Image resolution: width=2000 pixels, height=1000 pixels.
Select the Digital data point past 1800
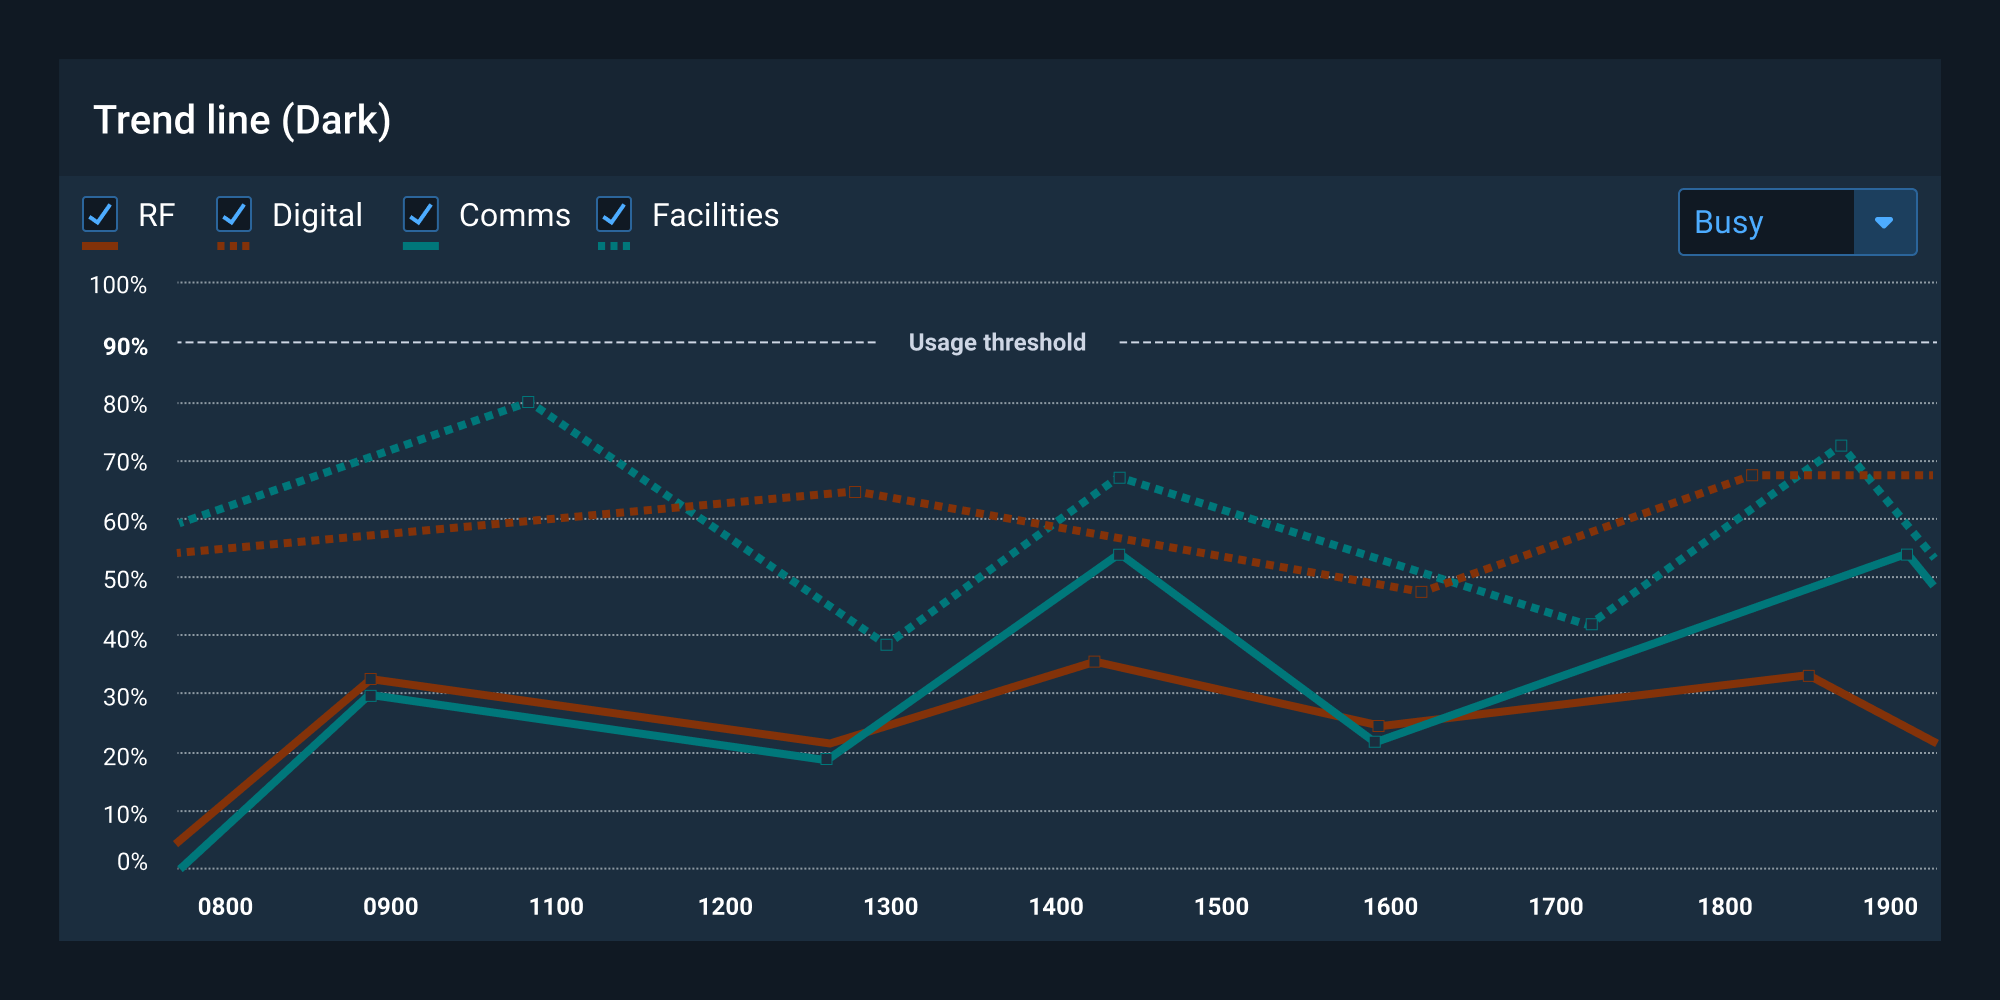(x=1752, y=475)
